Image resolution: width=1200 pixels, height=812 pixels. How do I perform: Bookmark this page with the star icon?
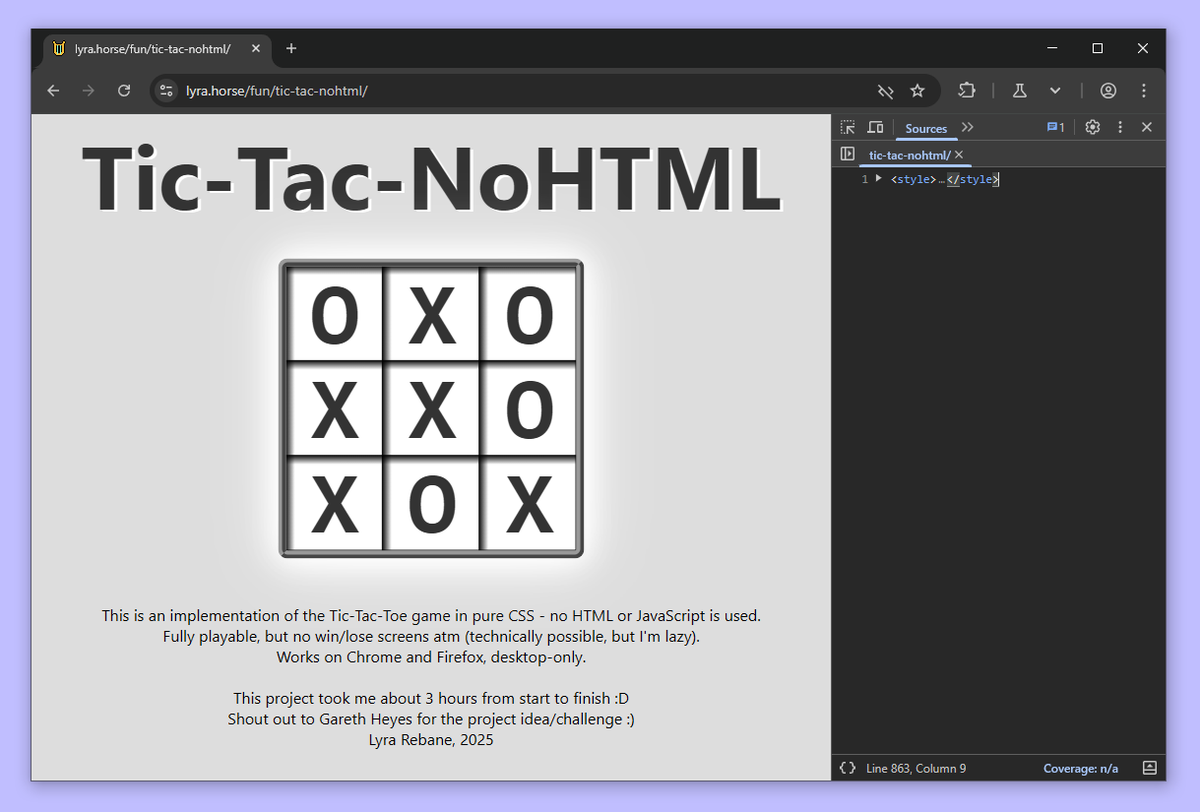coord(917,91)
